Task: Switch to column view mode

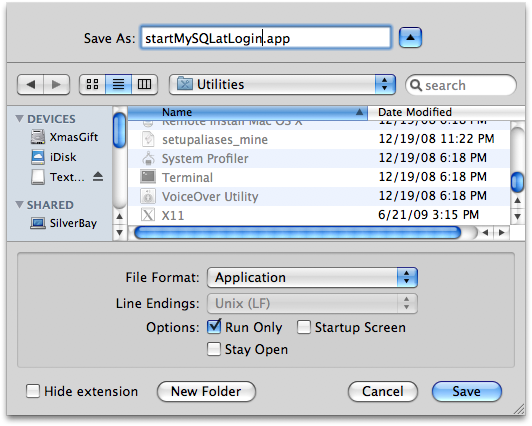Action: pyautogui.click(x=145, y=84)
